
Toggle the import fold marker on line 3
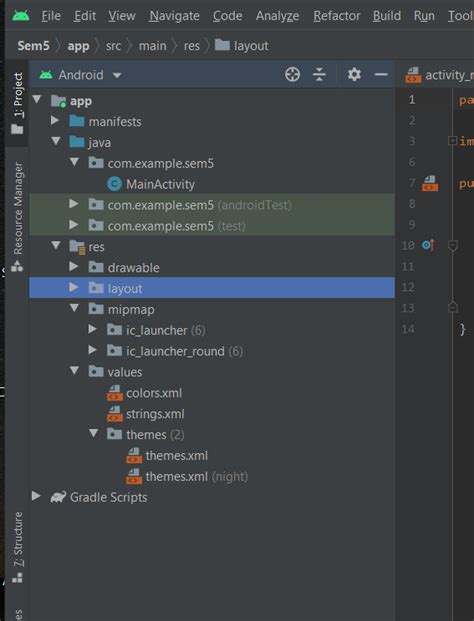(452, 141)
